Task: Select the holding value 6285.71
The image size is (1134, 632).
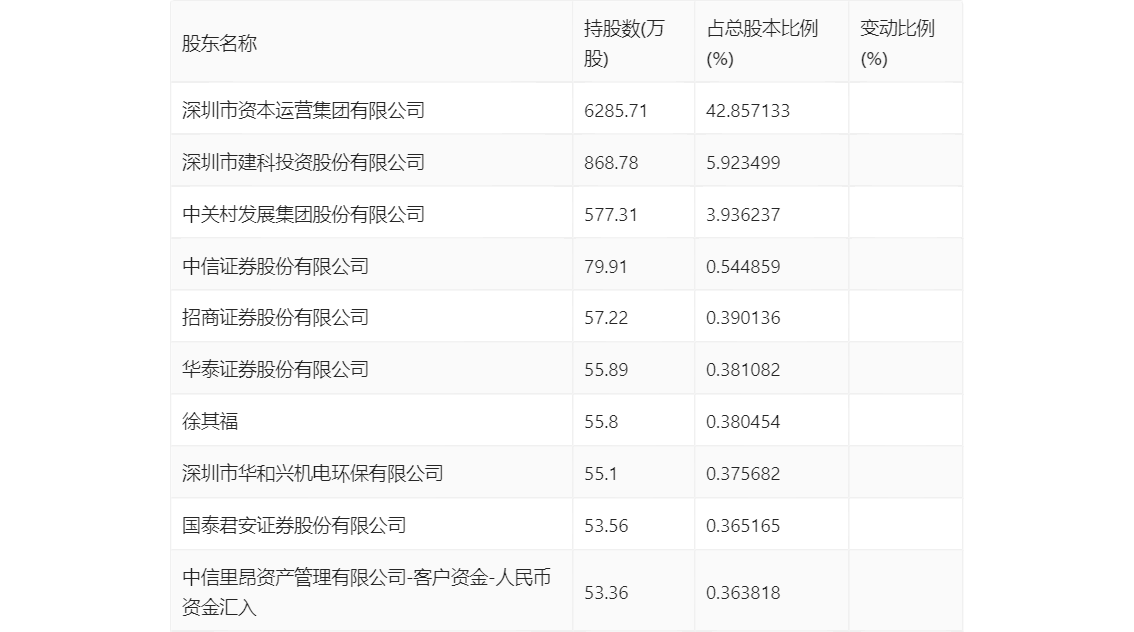Action: pyautogui.click(x=615, y=111)
